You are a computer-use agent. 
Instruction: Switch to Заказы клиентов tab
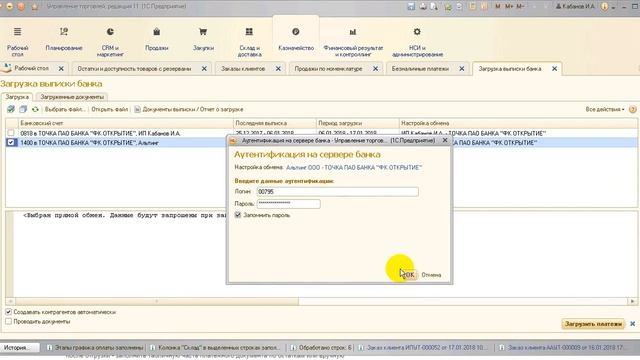click(243, 69)
